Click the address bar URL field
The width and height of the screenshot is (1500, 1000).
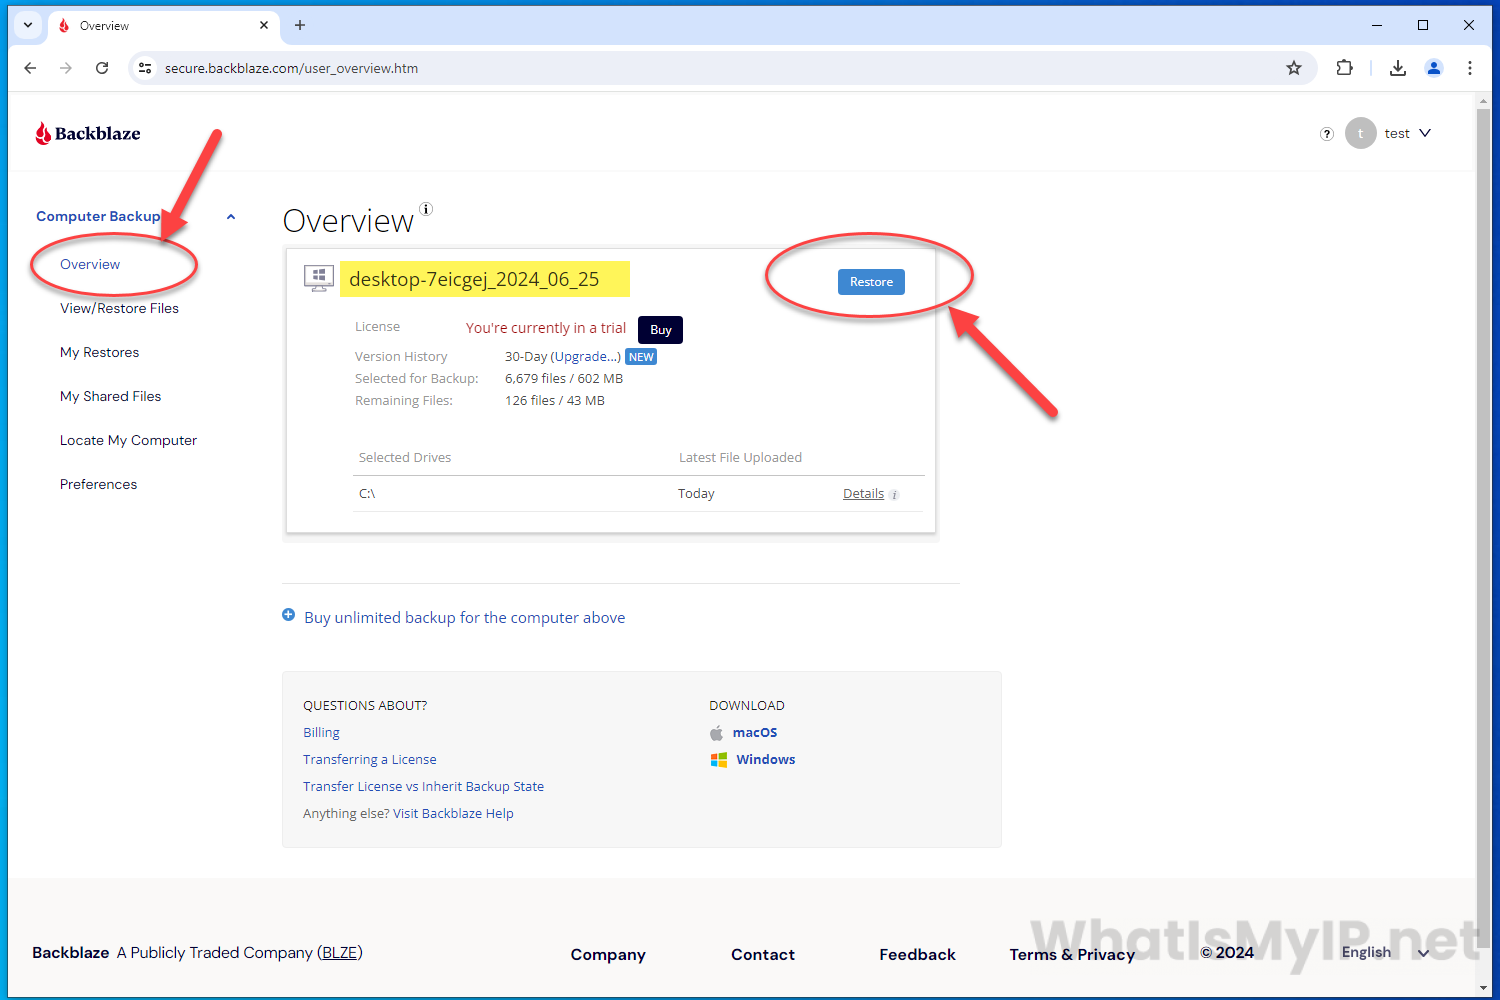click(x=700, y=68)
